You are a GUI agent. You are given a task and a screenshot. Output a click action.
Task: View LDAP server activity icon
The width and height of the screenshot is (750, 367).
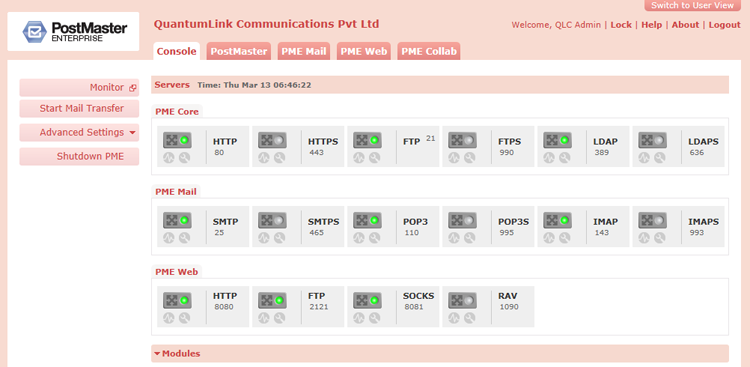click(549, 157)
